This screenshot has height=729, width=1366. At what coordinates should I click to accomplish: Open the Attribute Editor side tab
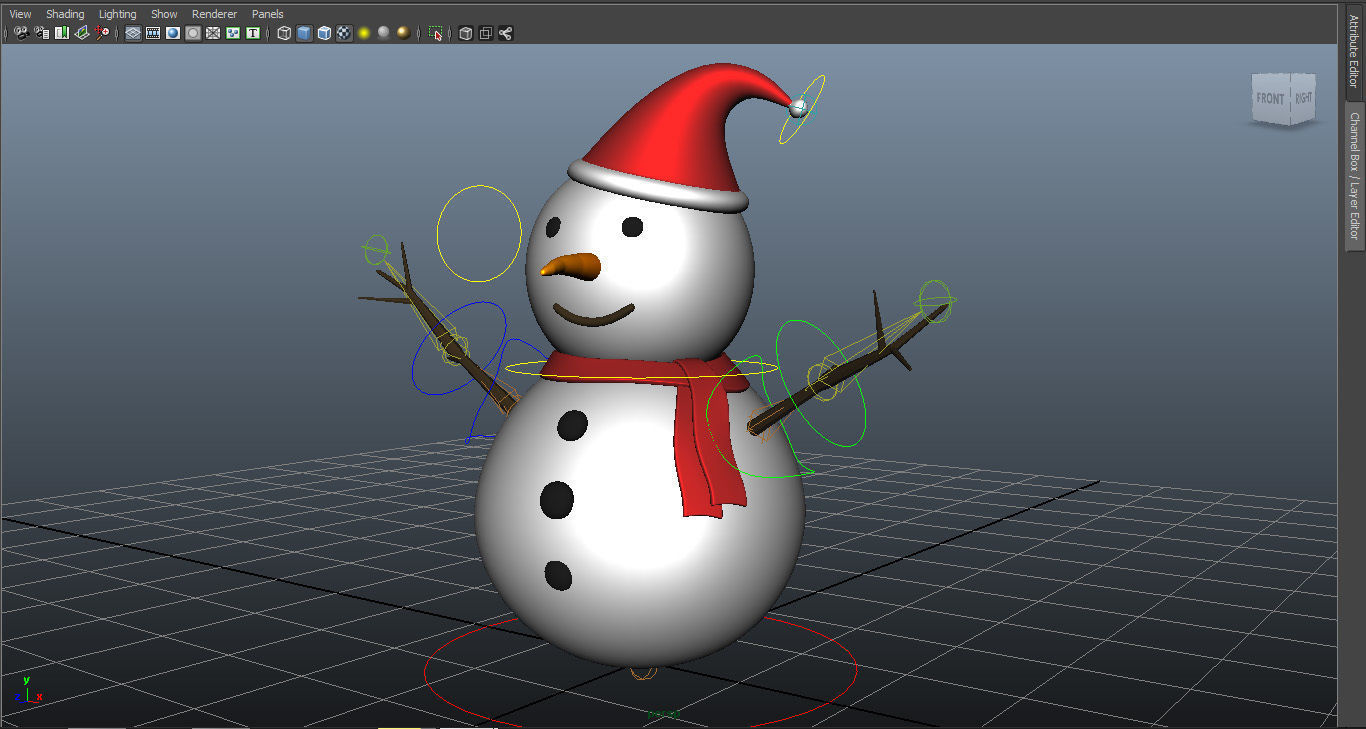(1353, 51)
